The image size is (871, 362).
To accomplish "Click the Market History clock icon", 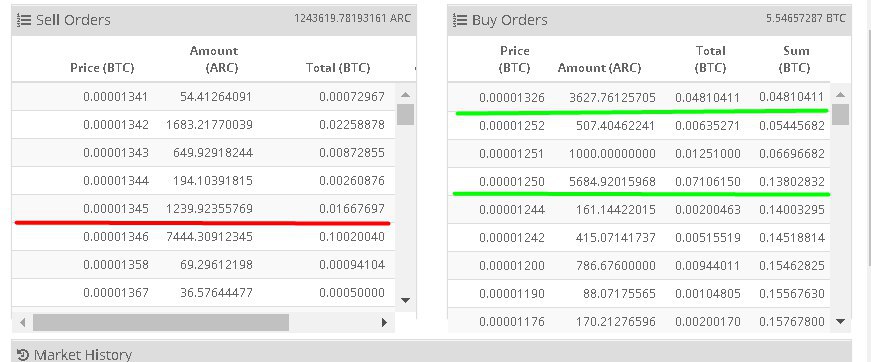I will pyautogui.click(x=23, y=355).
